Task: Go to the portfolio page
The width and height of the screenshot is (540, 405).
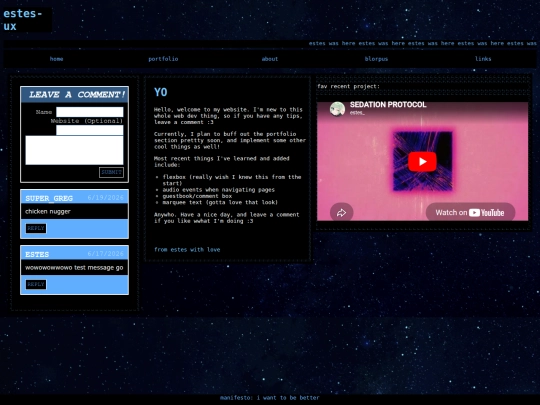Action: [163, 59]
